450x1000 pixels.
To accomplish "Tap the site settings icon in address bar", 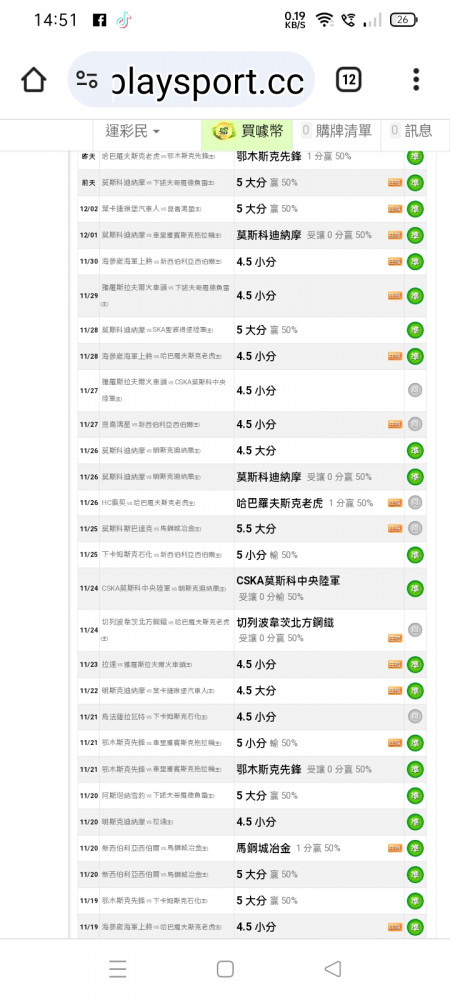I will (87, 80).
